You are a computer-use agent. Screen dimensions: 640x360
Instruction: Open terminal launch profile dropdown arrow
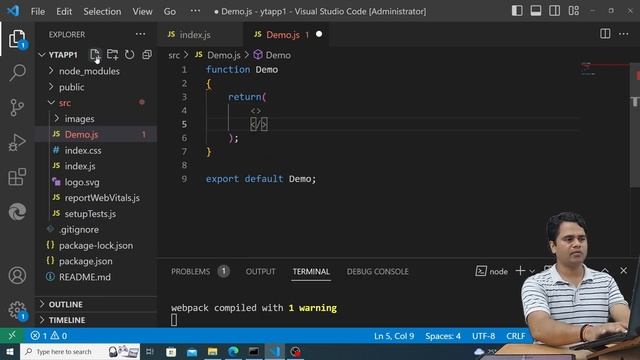coord(532,271)
